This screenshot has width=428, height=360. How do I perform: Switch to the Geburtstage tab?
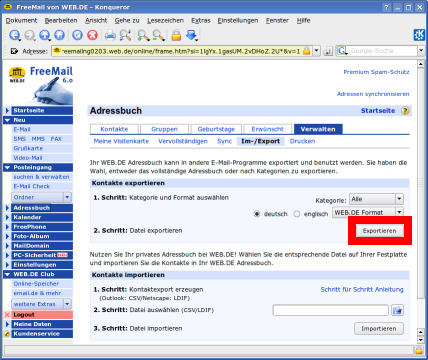coord(216,129)
